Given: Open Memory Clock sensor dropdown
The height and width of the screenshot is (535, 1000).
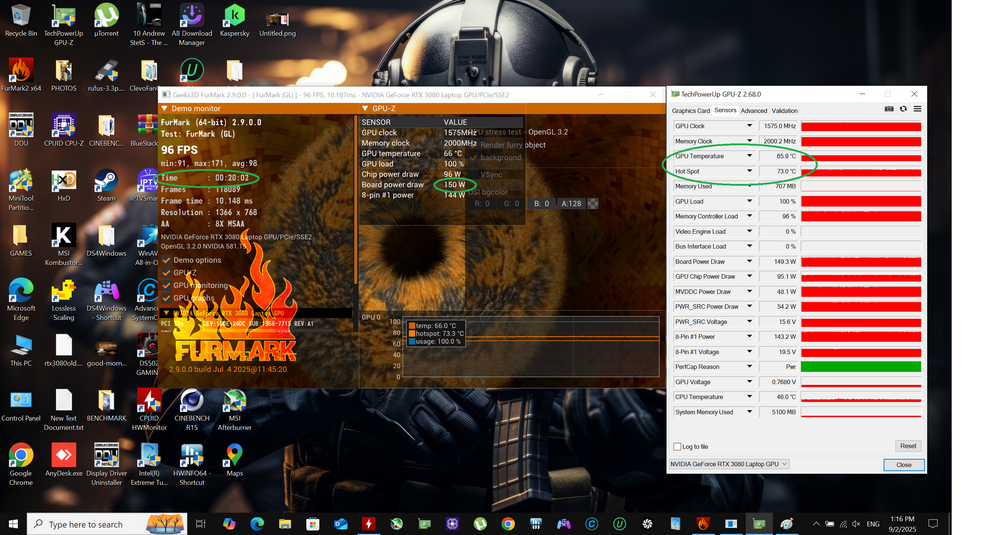Looking at the screenshot, I should (749, 141).
